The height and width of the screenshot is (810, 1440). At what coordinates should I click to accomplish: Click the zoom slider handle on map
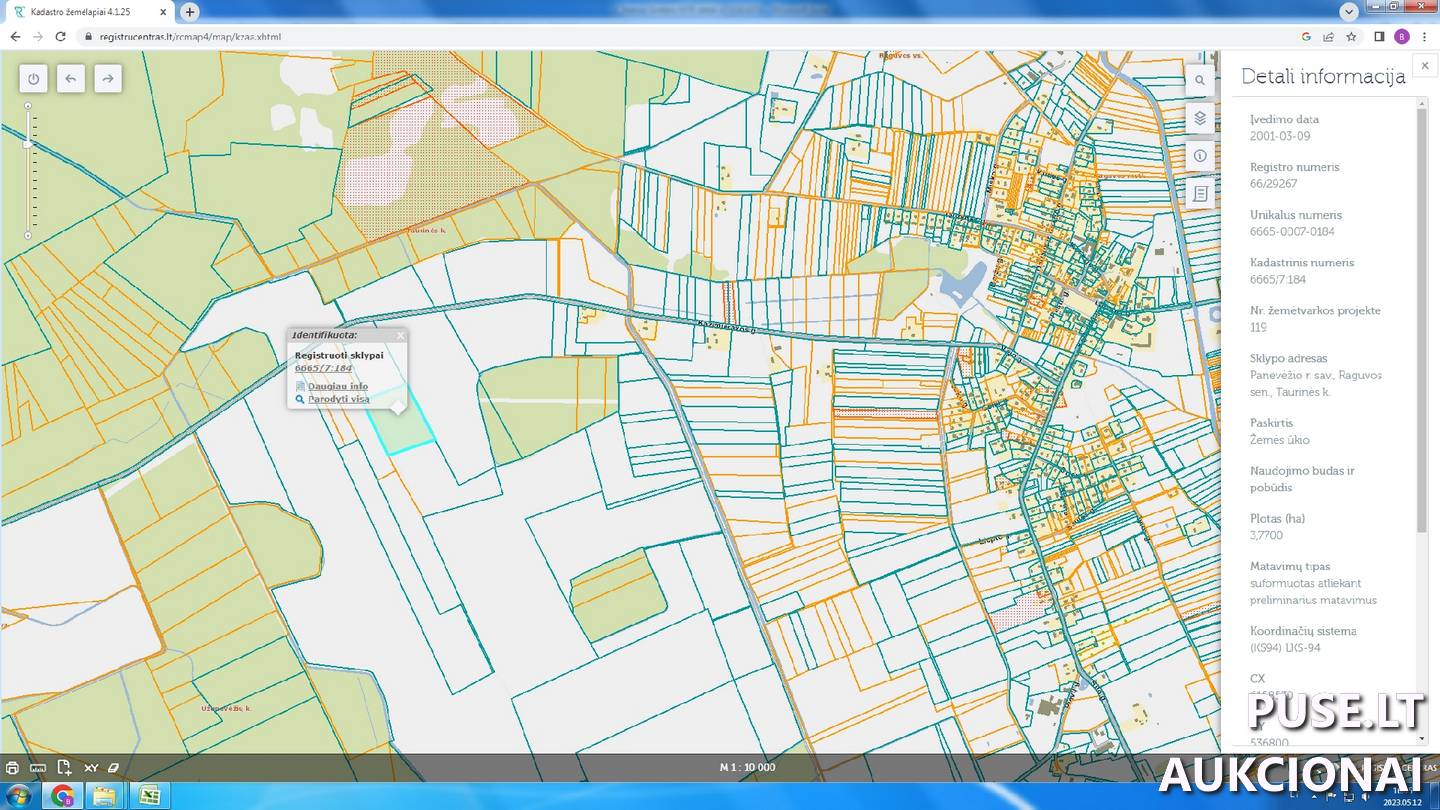click(28, 144)
